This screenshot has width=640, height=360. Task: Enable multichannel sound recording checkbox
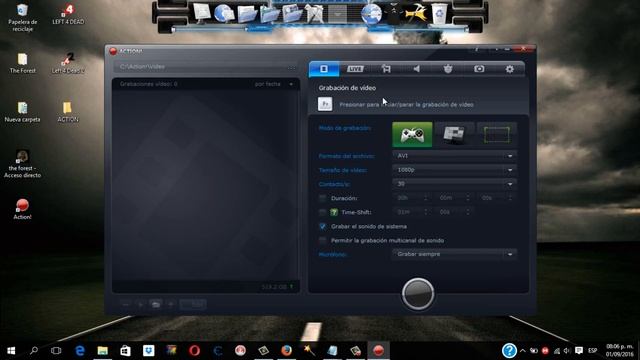[322, 240]
